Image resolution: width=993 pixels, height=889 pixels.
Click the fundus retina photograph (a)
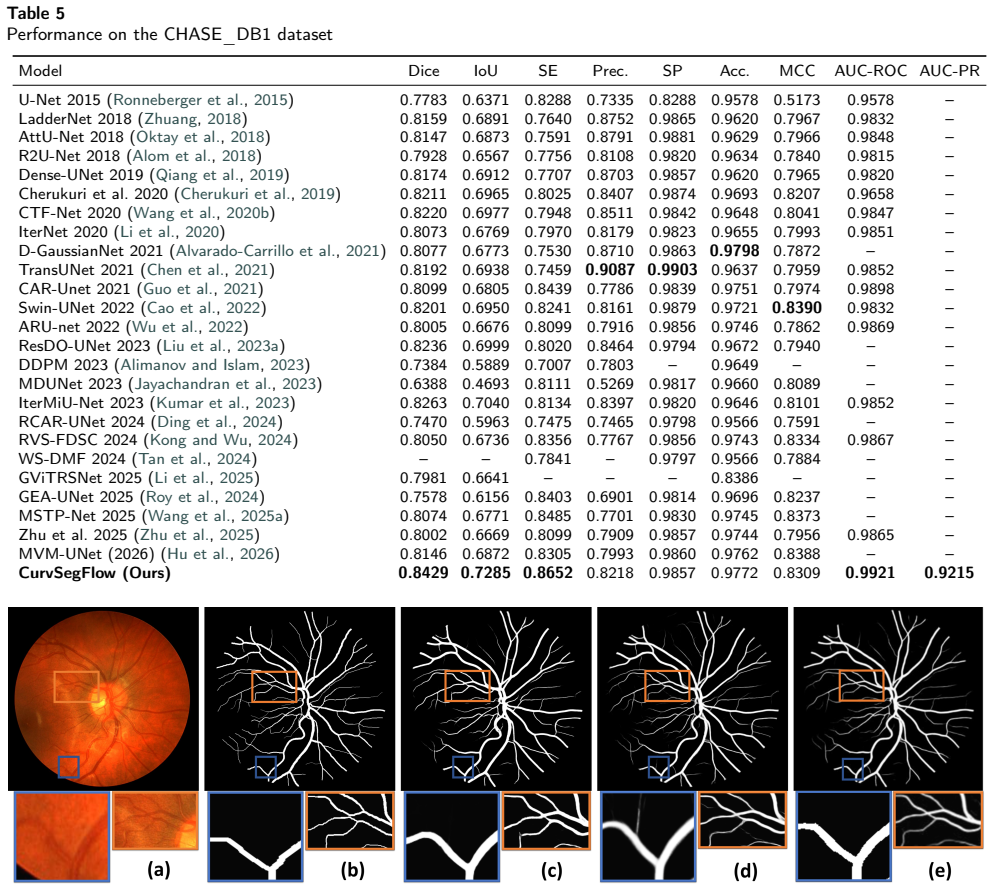(103, 699)
